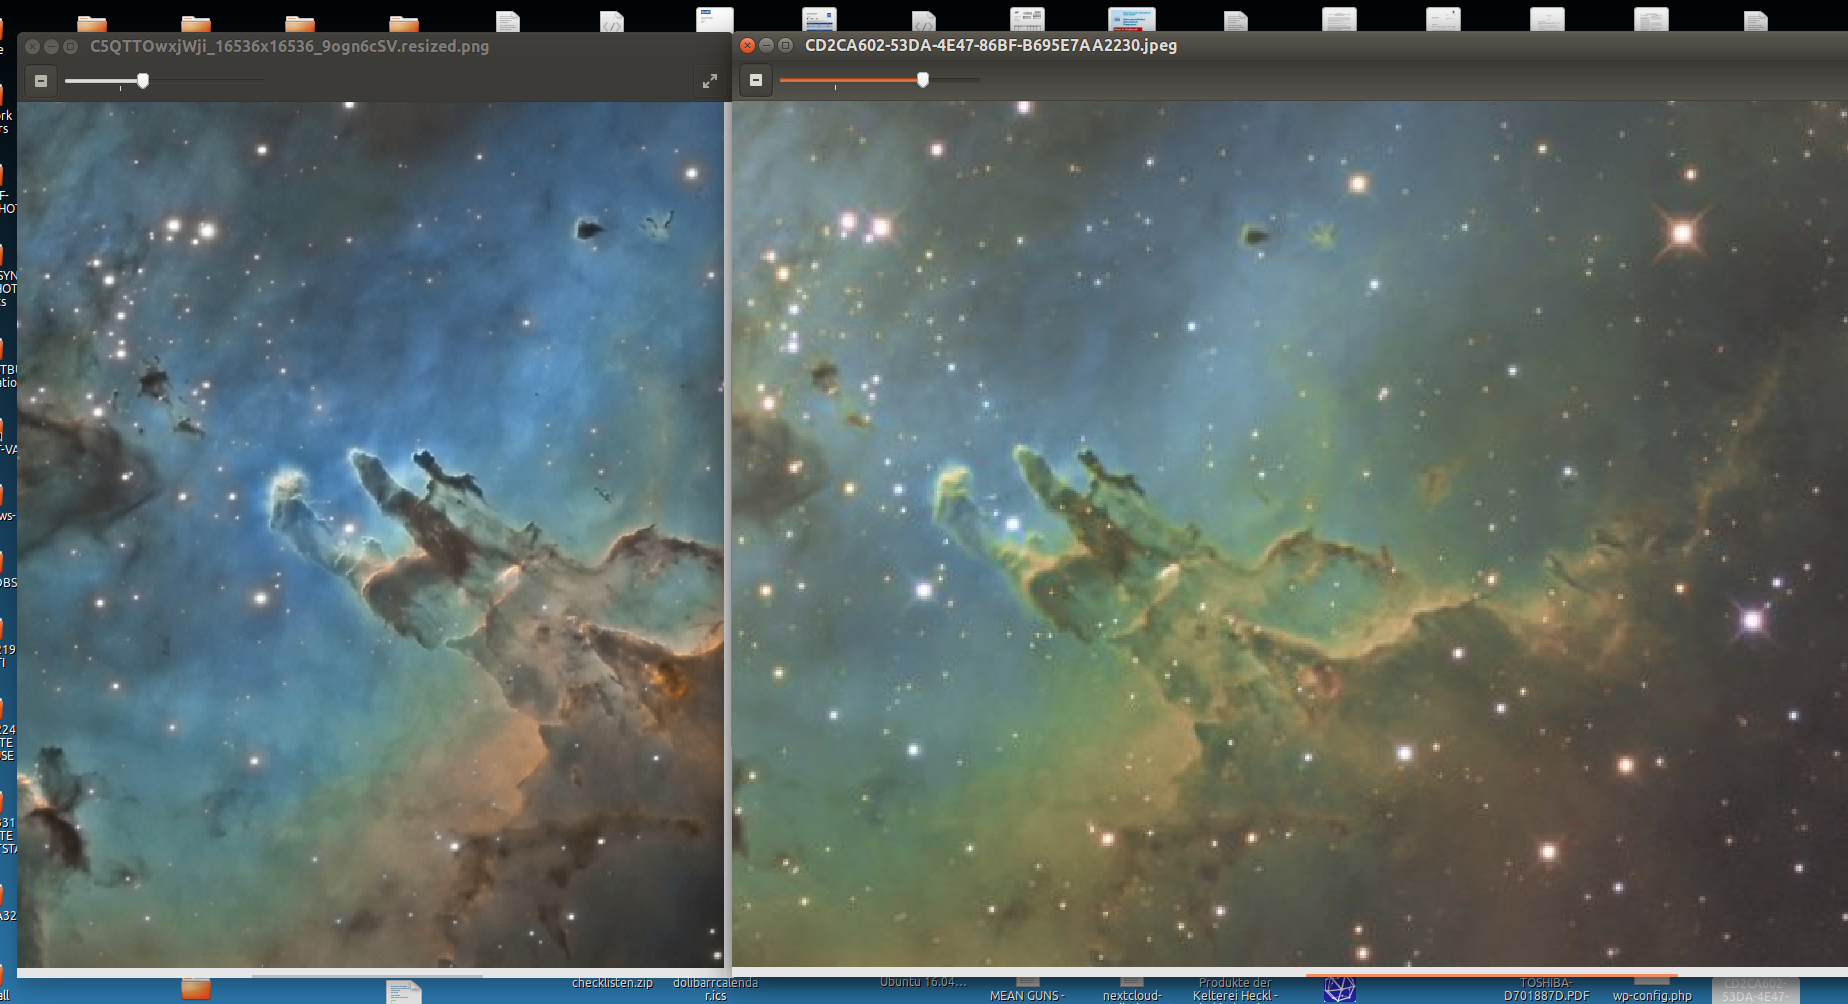This screenshot has height=1004, width=1848.
Task: Click fullscreen arrows icon in resized.png viewer
Action: pos(709,81)
